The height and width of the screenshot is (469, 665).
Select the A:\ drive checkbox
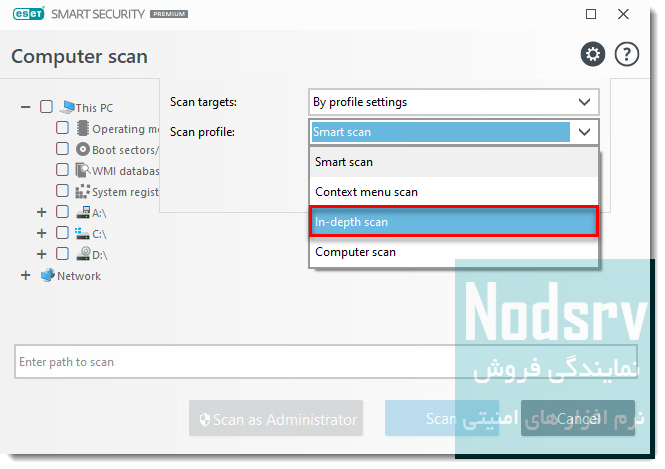[62, 212]
